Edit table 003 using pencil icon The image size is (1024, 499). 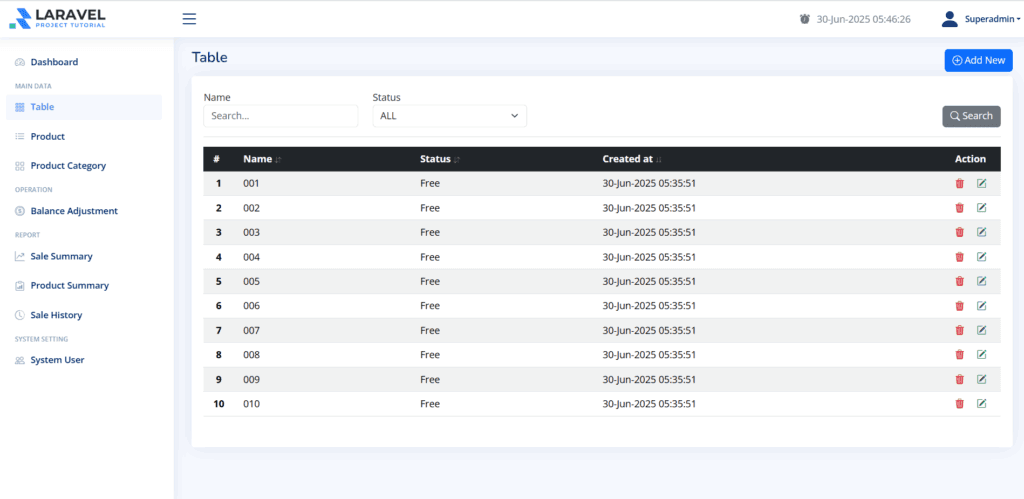click(981, 233)
